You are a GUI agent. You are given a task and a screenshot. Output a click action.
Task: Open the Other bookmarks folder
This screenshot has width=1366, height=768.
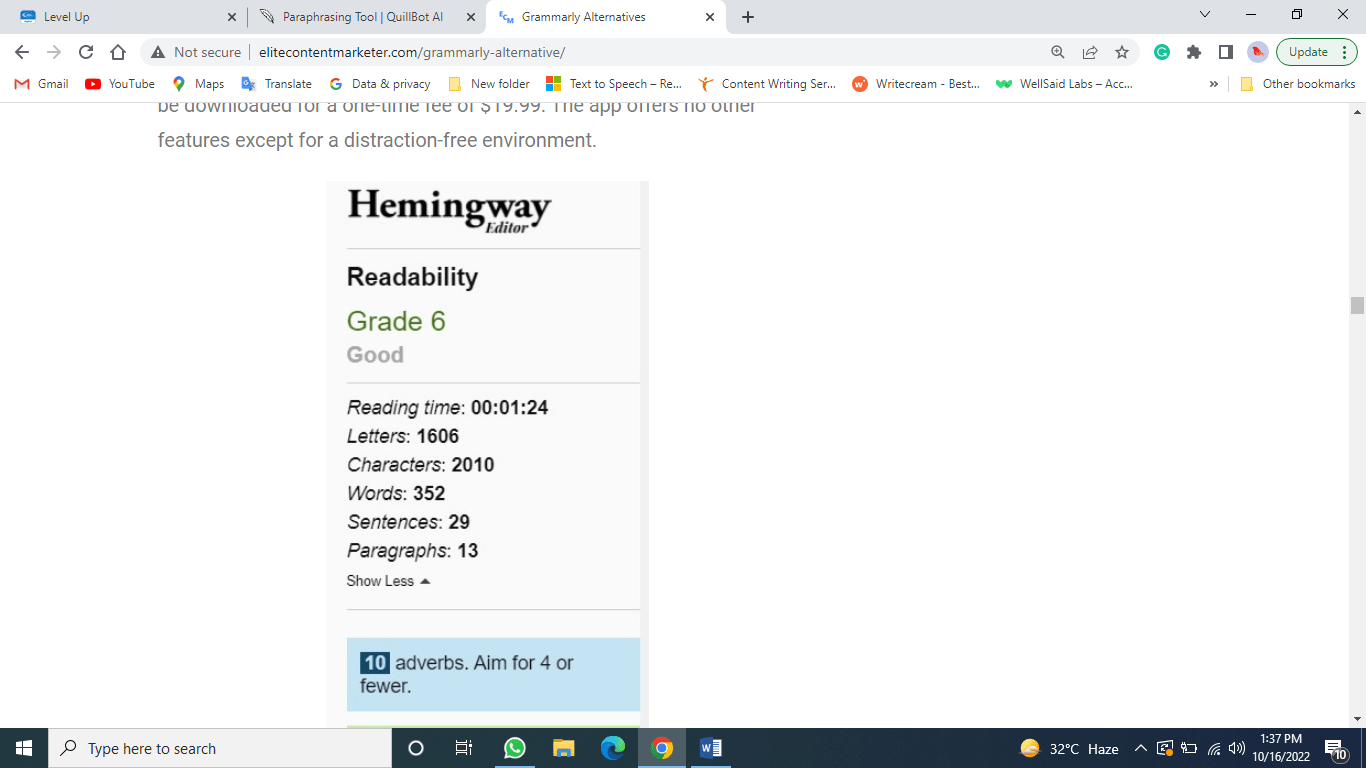1298,84
